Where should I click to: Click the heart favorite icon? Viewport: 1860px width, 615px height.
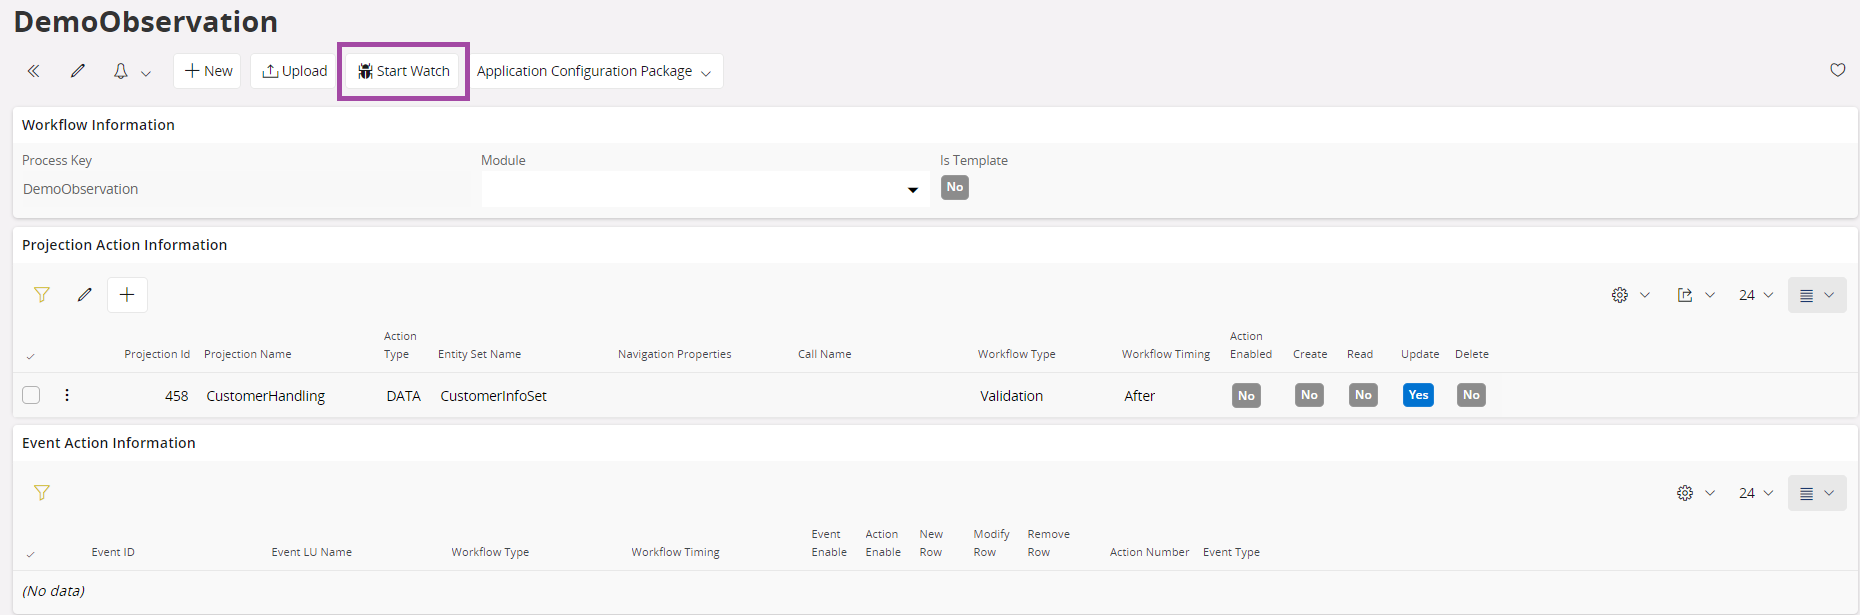[1837, 70]
